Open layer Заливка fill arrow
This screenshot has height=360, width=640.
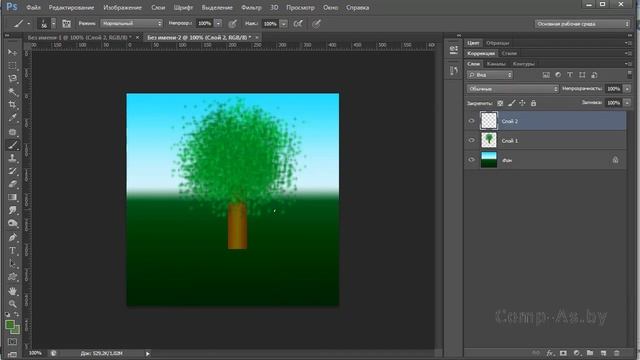tap(627, 103)
